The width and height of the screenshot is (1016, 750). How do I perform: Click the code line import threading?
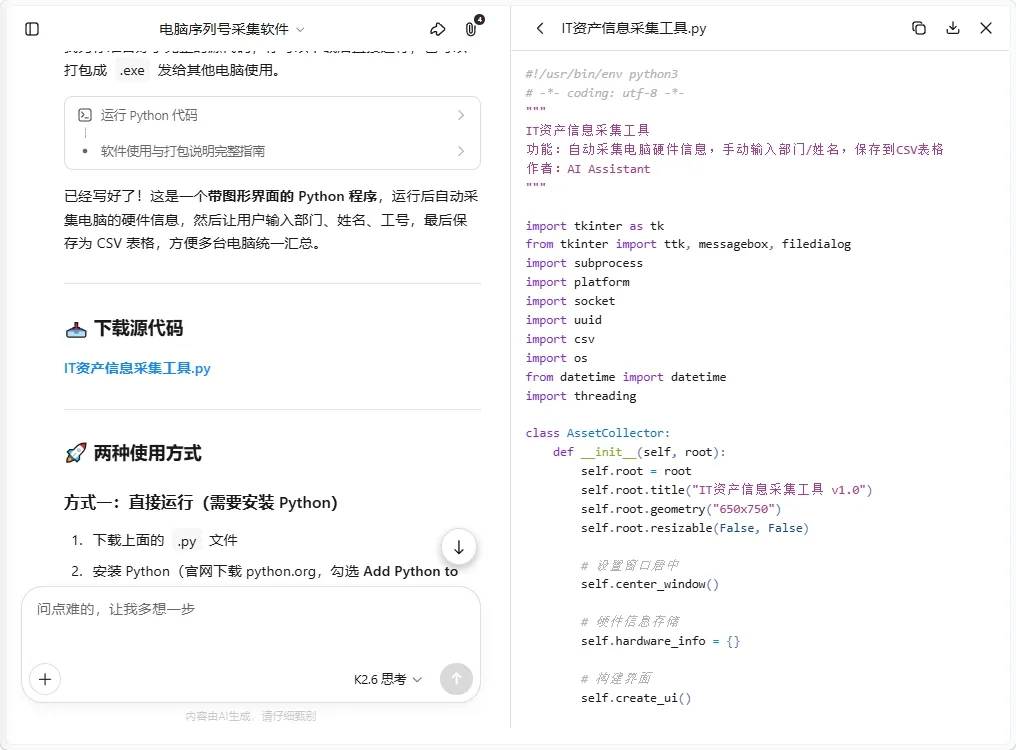coord(581,396)
